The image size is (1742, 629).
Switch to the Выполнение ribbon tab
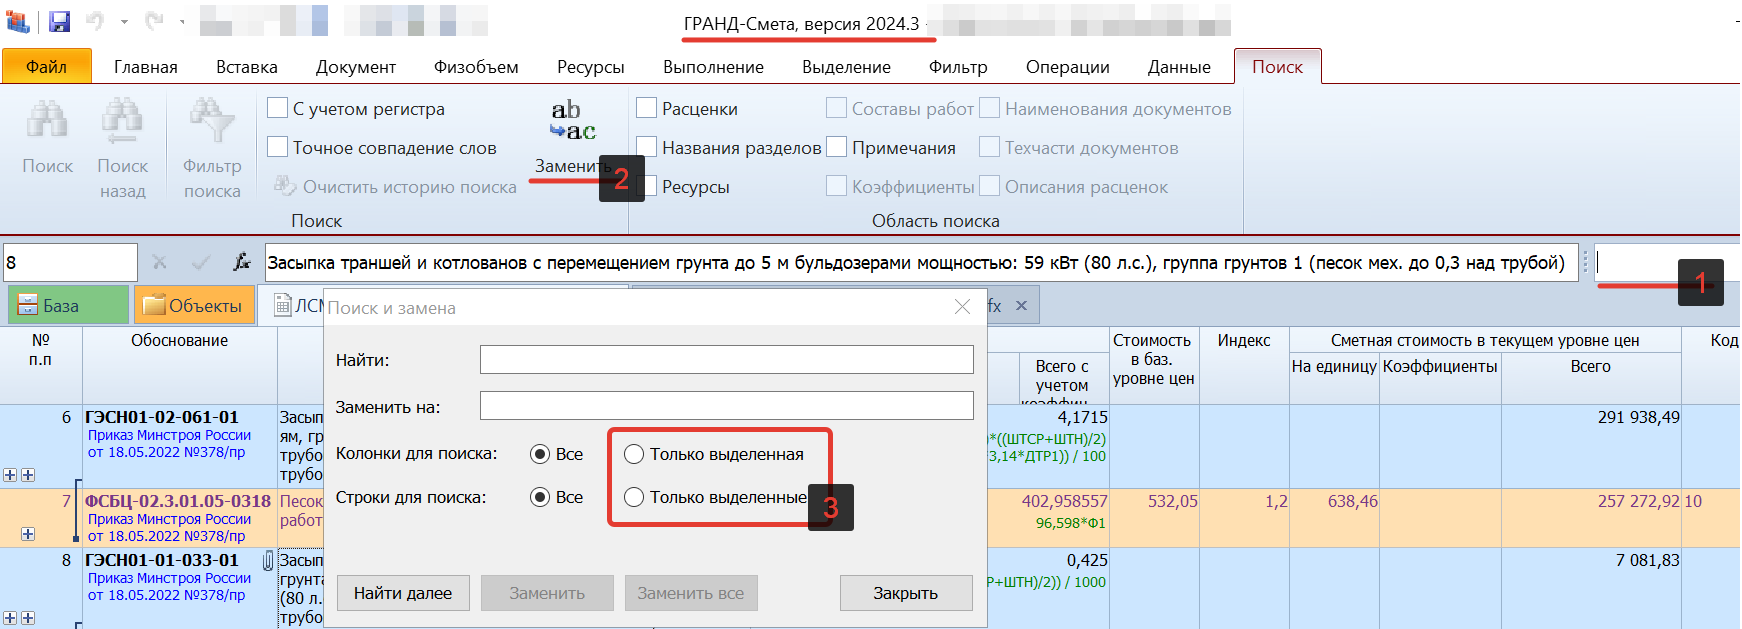(x=713, y=67)
